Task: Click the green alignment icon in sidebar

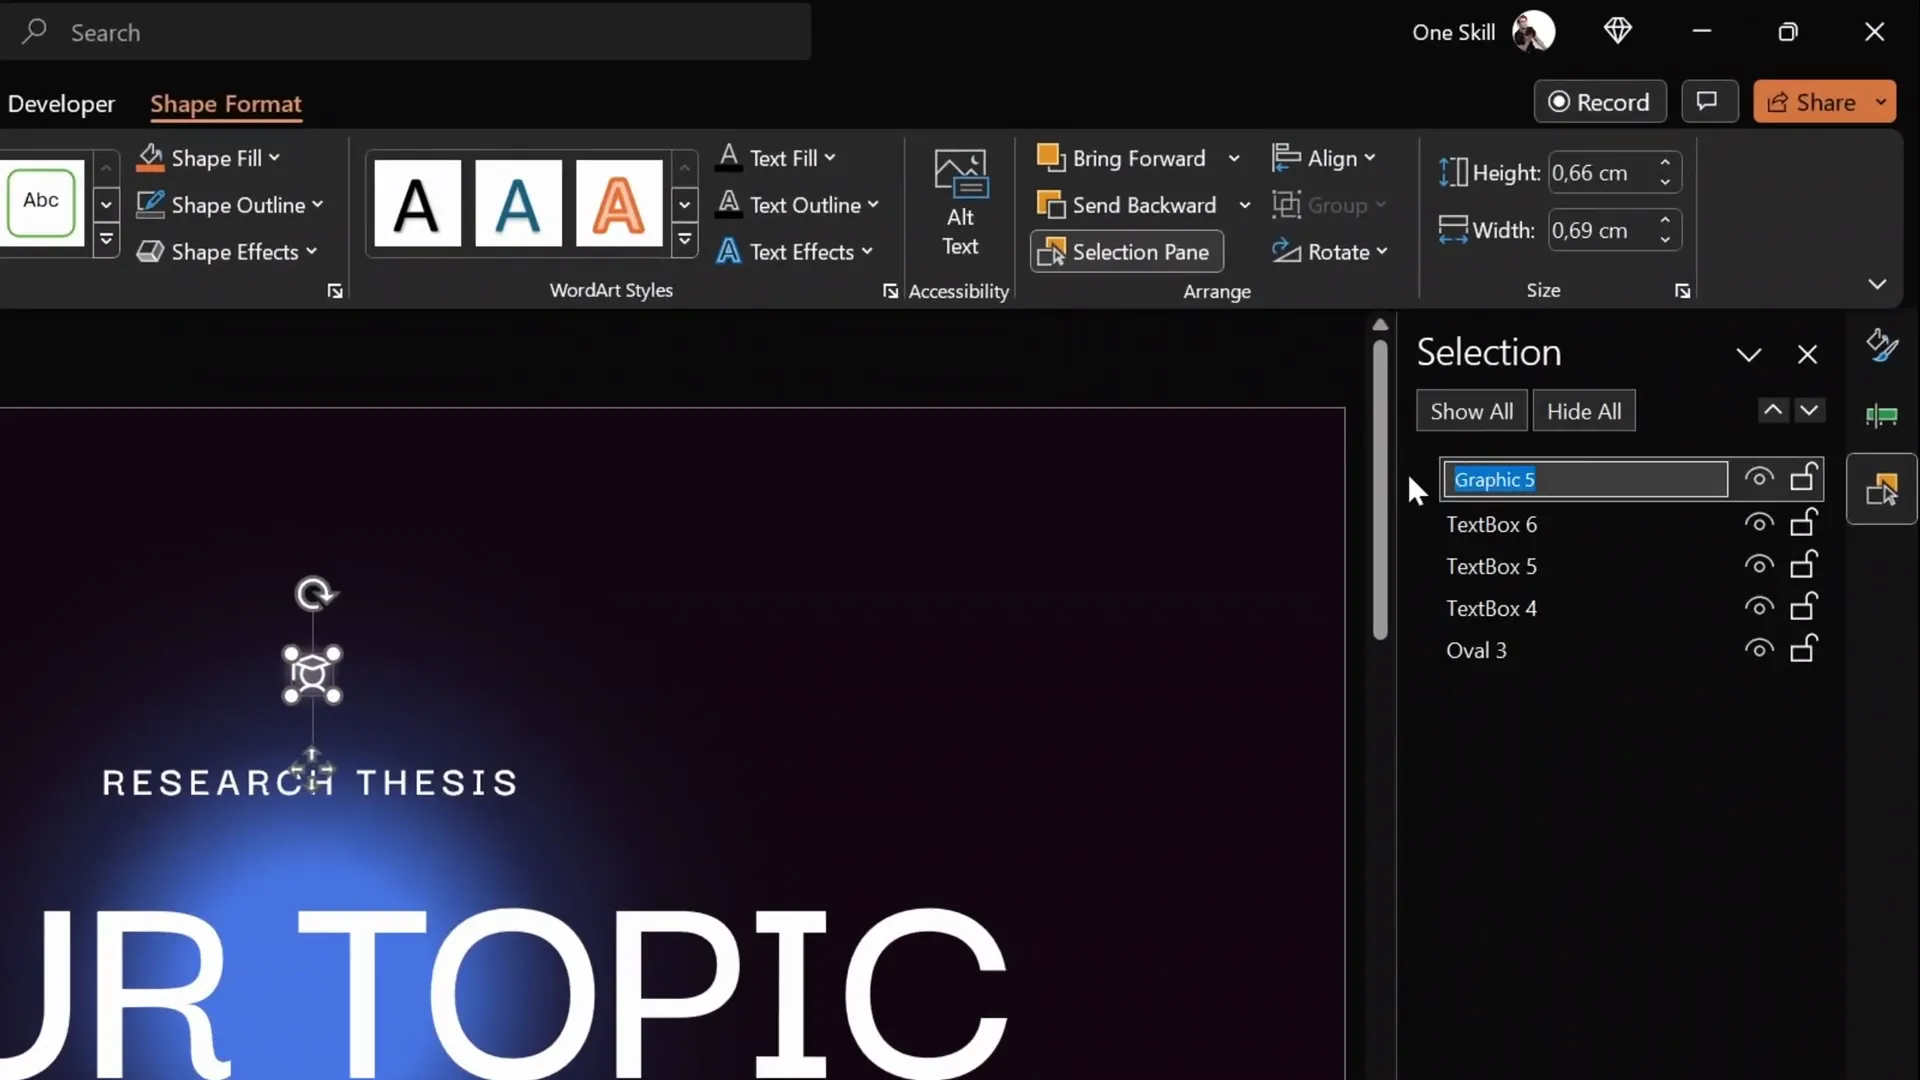Action: tap(1882, 416)
